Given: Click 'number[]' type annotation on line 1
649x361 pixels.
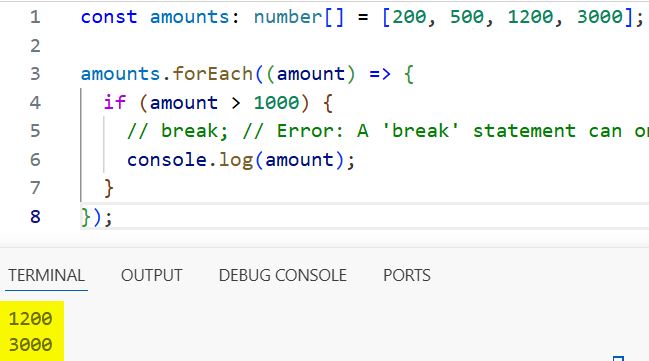Looking at the screenshot, I should (x=299, y=17).
